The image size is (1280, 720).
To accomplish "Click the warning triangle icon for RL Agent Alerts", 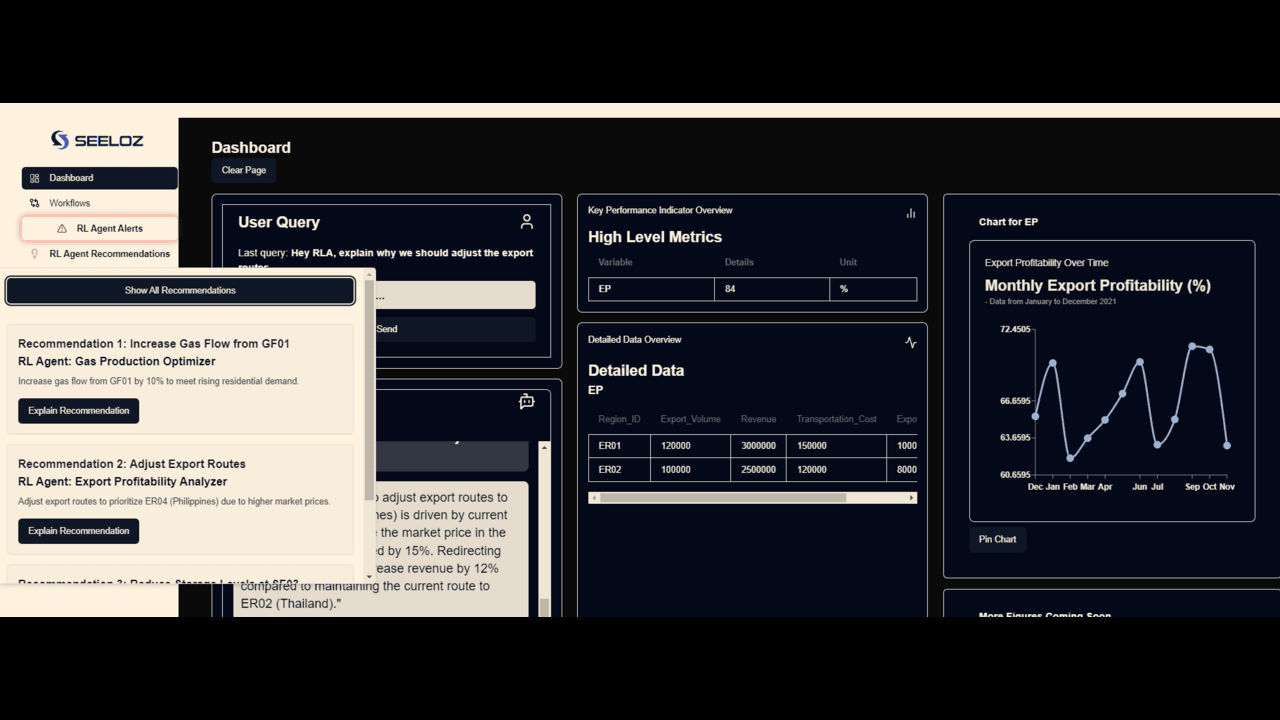I will (62, 229).
